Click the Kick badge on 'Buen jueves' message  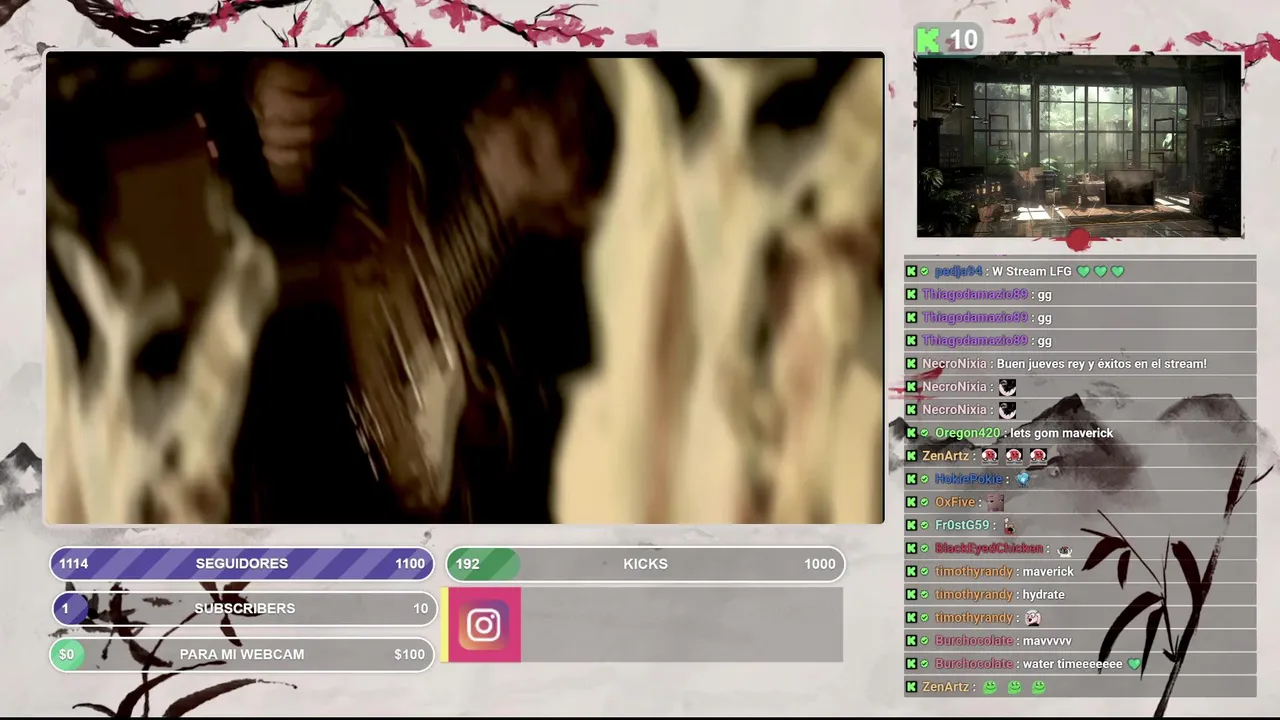tap(911, 364)
